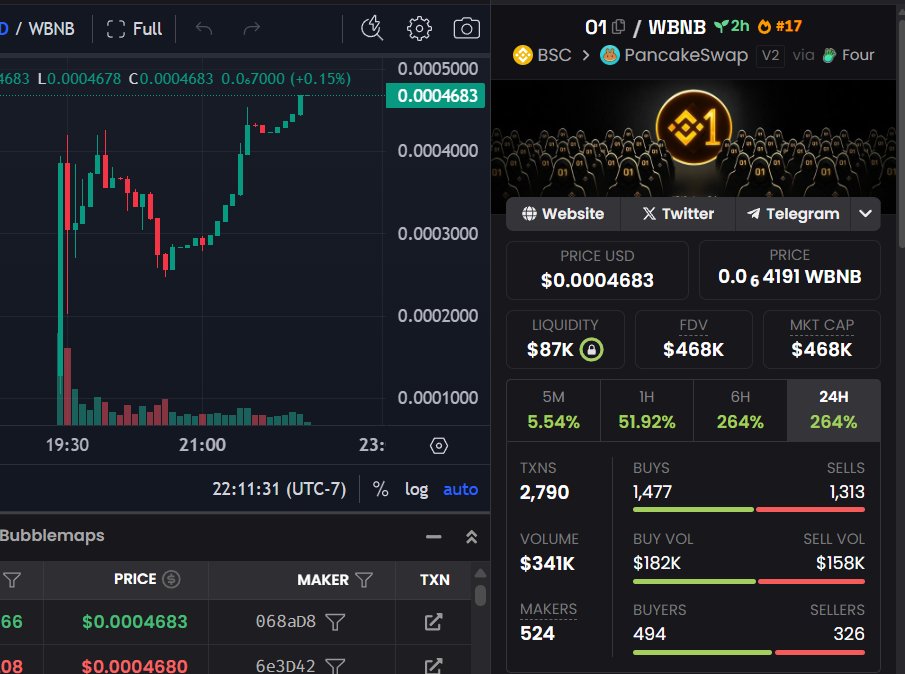Open chart time axis settings icon

[x=439, y=445]
